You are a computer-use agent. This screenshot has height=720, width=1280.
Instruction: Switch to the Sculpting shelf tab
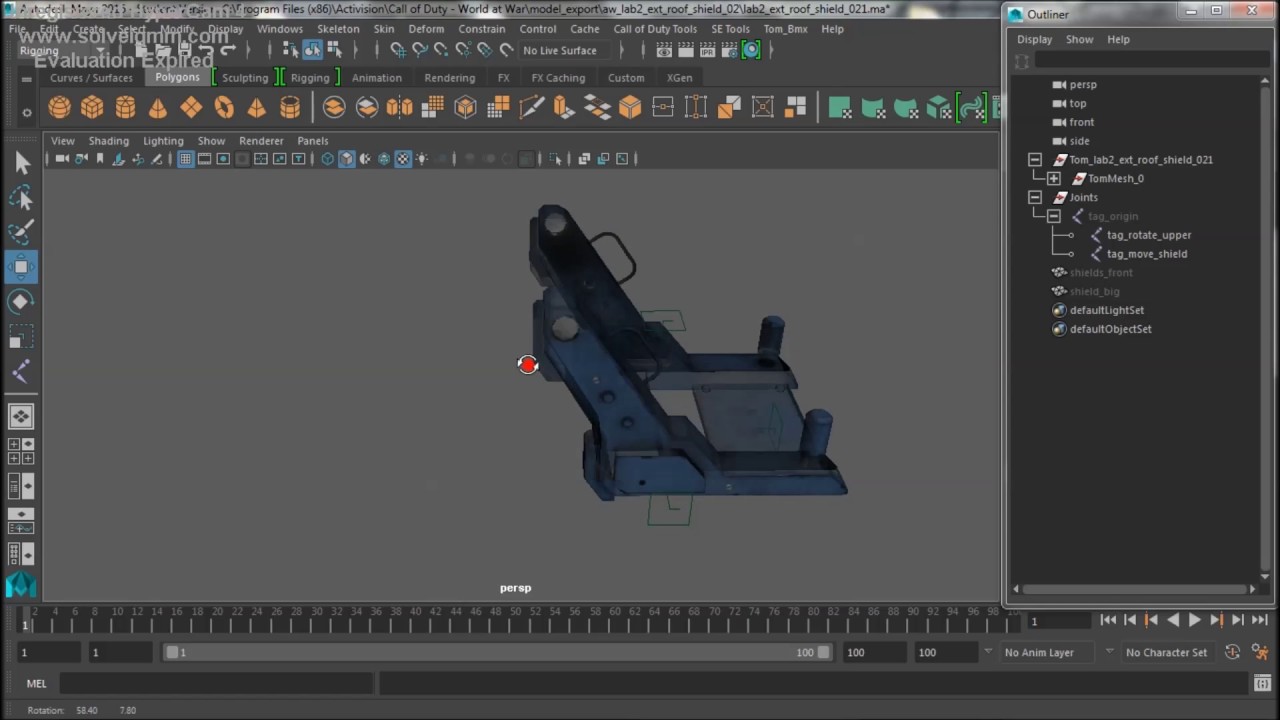(245, 78)
